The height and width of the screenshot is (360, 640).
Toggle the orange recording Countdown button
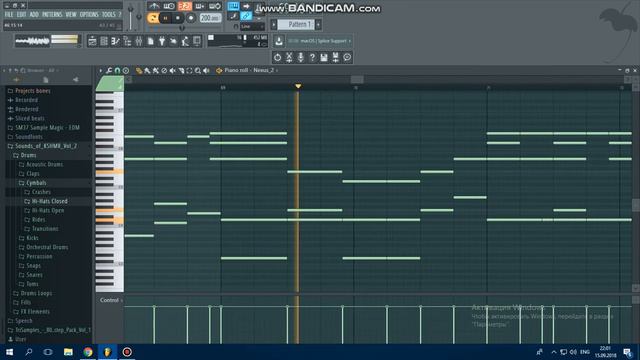click(184, 6)
